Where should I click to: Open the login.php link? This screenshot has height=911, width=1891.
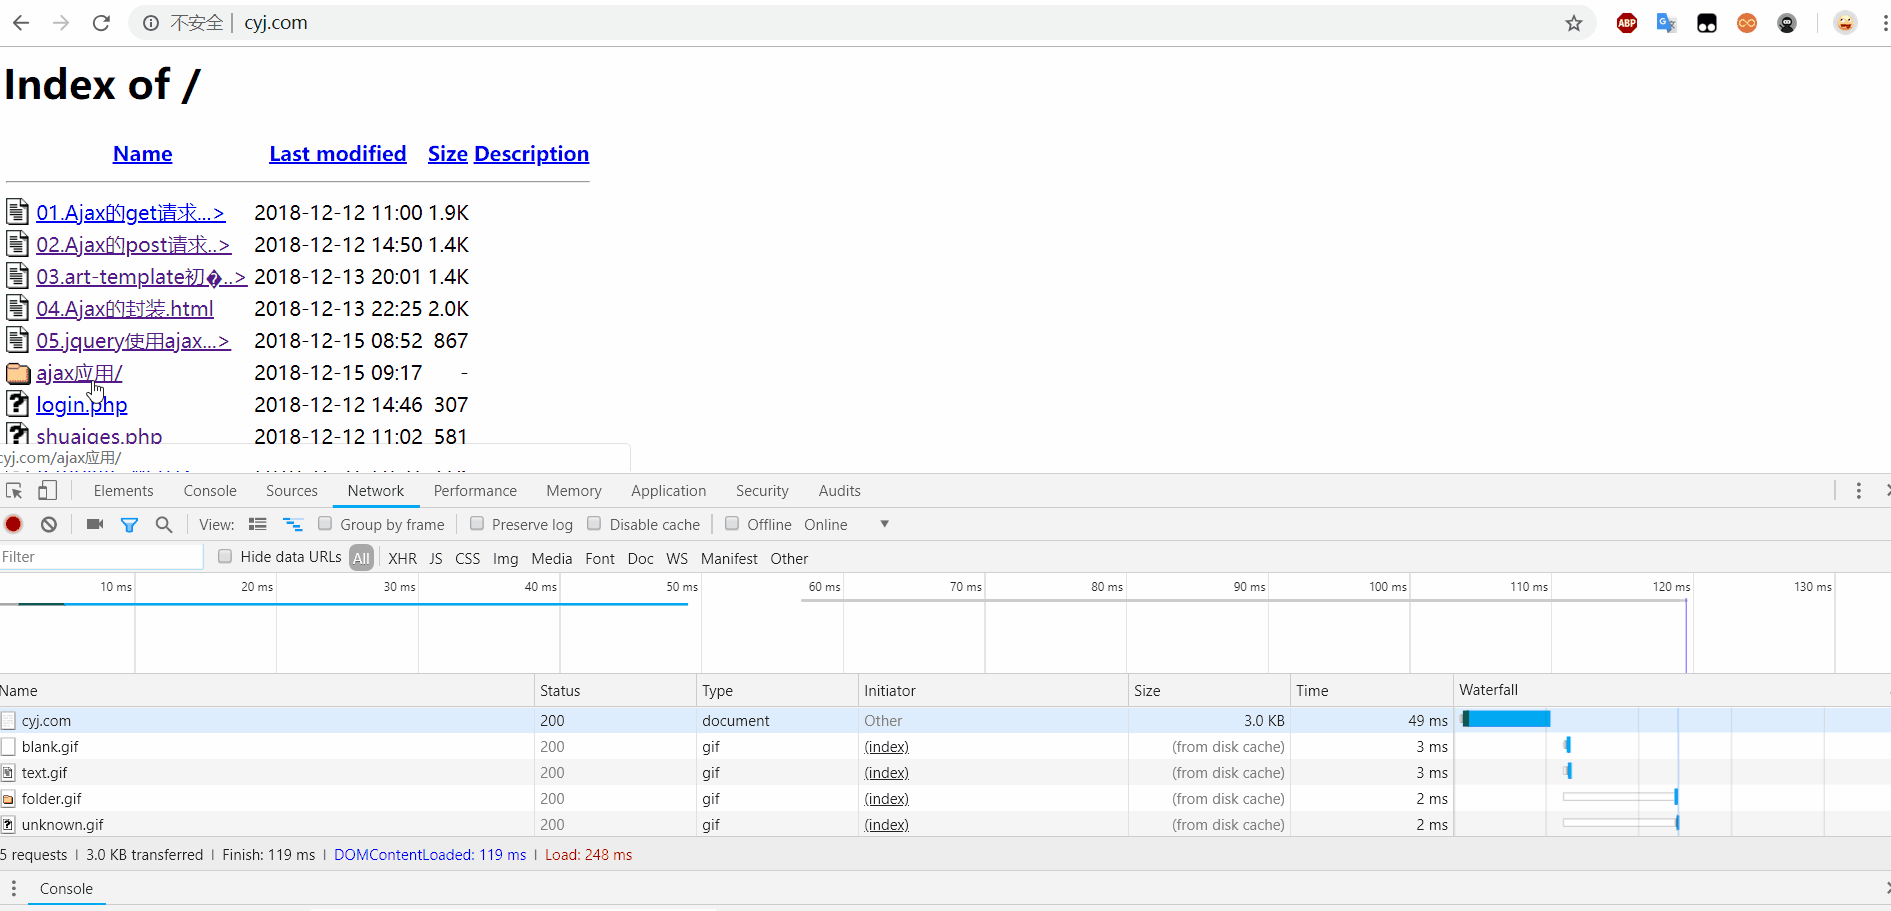pyautogui.click(x=82, y=405)
